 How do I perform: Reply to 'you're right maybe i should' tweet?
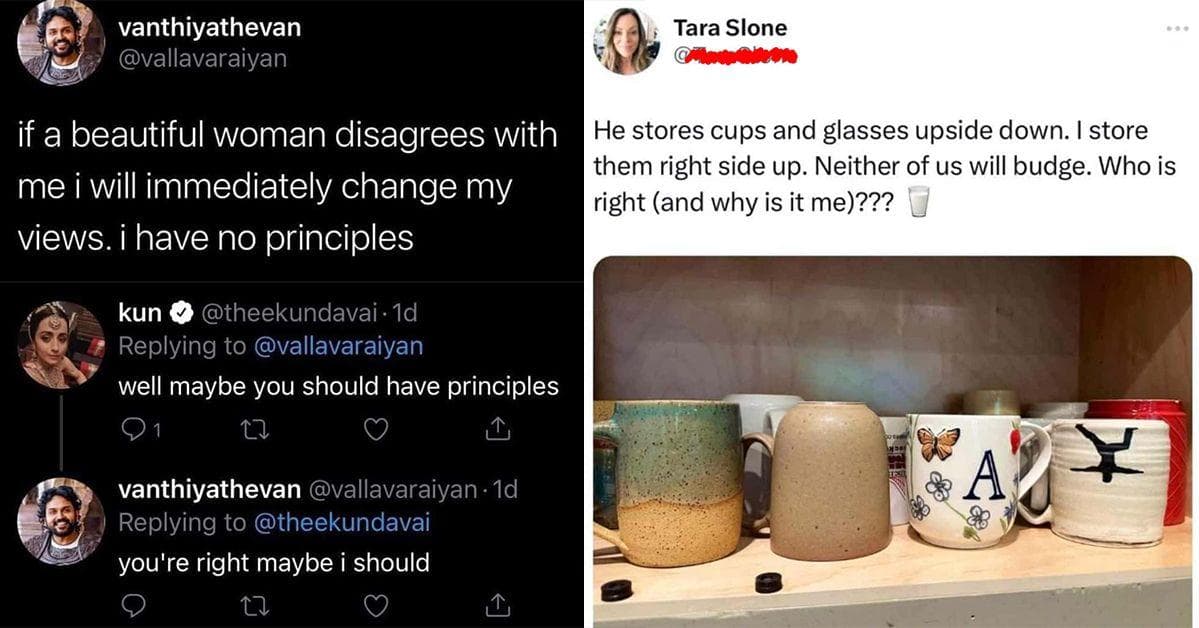(134, 606)
